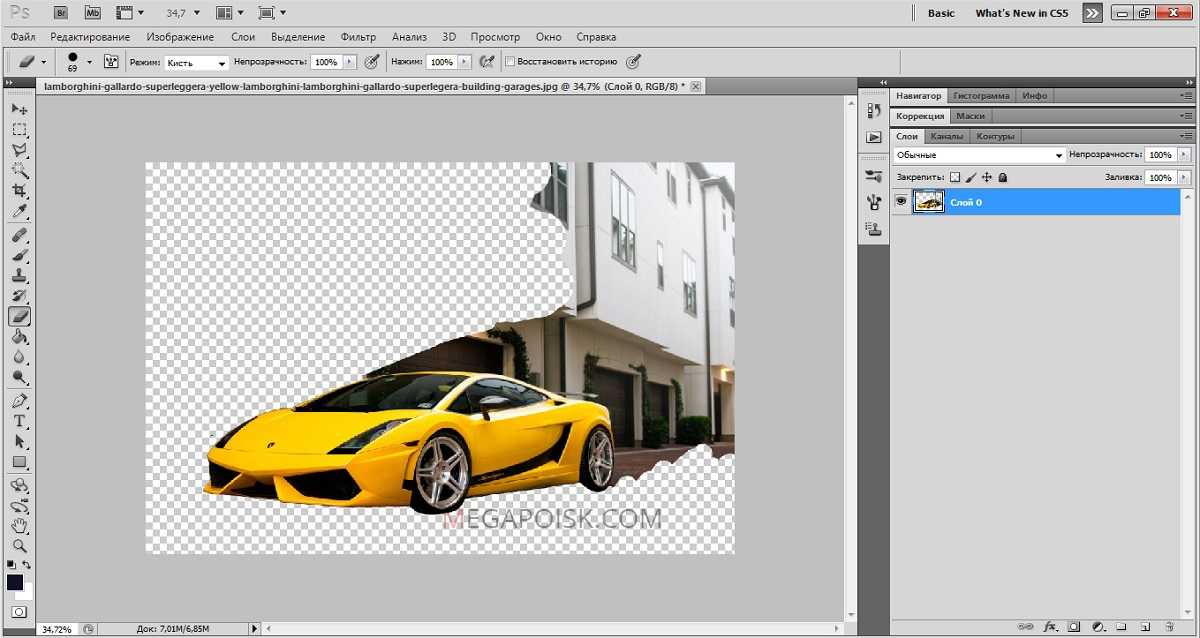Select the Hand tool
This screenshot has height=638, width=1200.
coord(19,526)
